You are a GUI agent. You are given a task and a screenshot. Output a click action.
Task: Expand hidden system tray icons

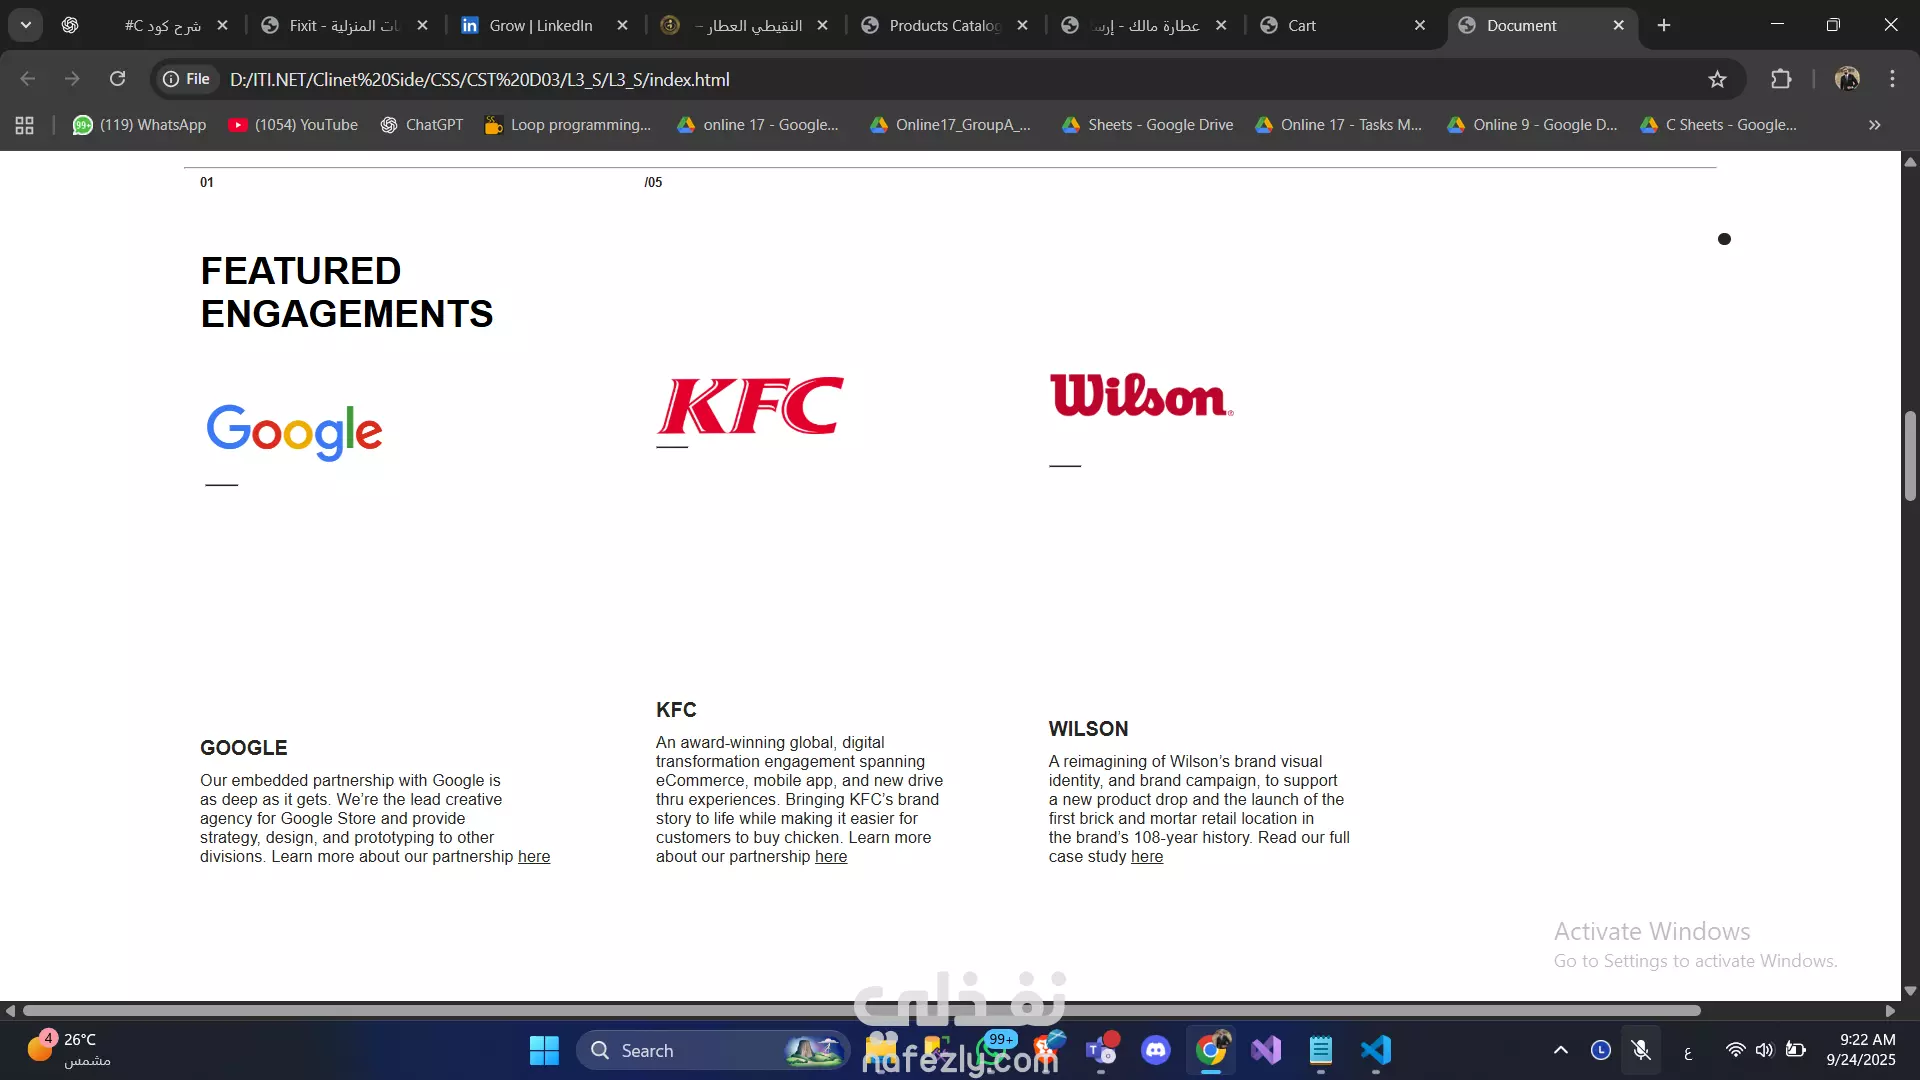[1560, 1050]
